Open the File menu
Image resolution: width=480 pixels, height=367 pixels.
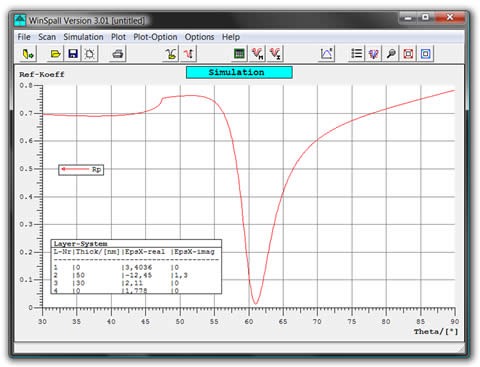pos(24,37)
